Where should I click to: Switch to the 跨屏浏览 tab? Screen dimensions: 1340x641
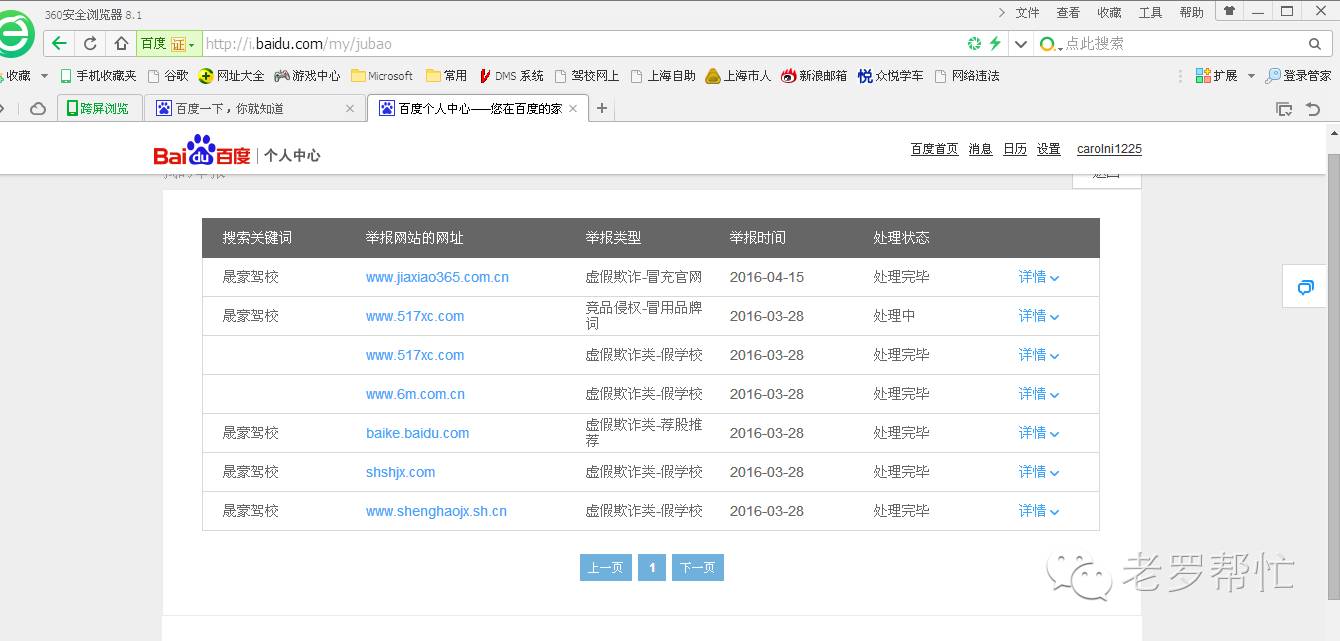[x=99, y=108]
